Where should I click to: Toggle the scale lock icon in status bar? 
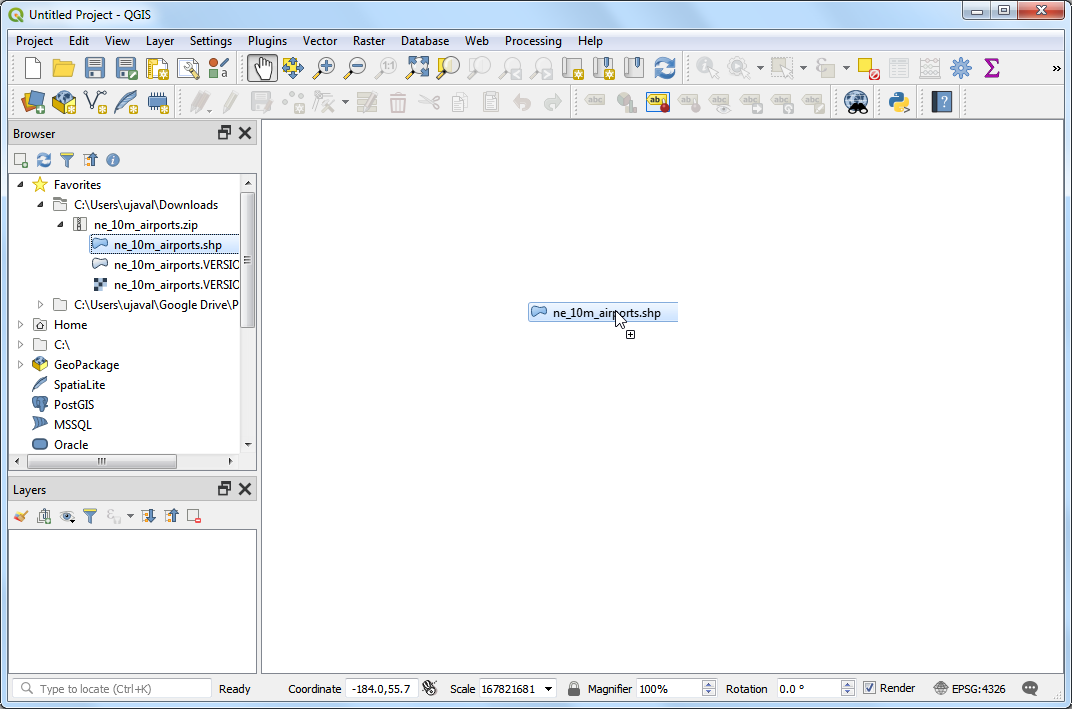[x=574, y=688]
